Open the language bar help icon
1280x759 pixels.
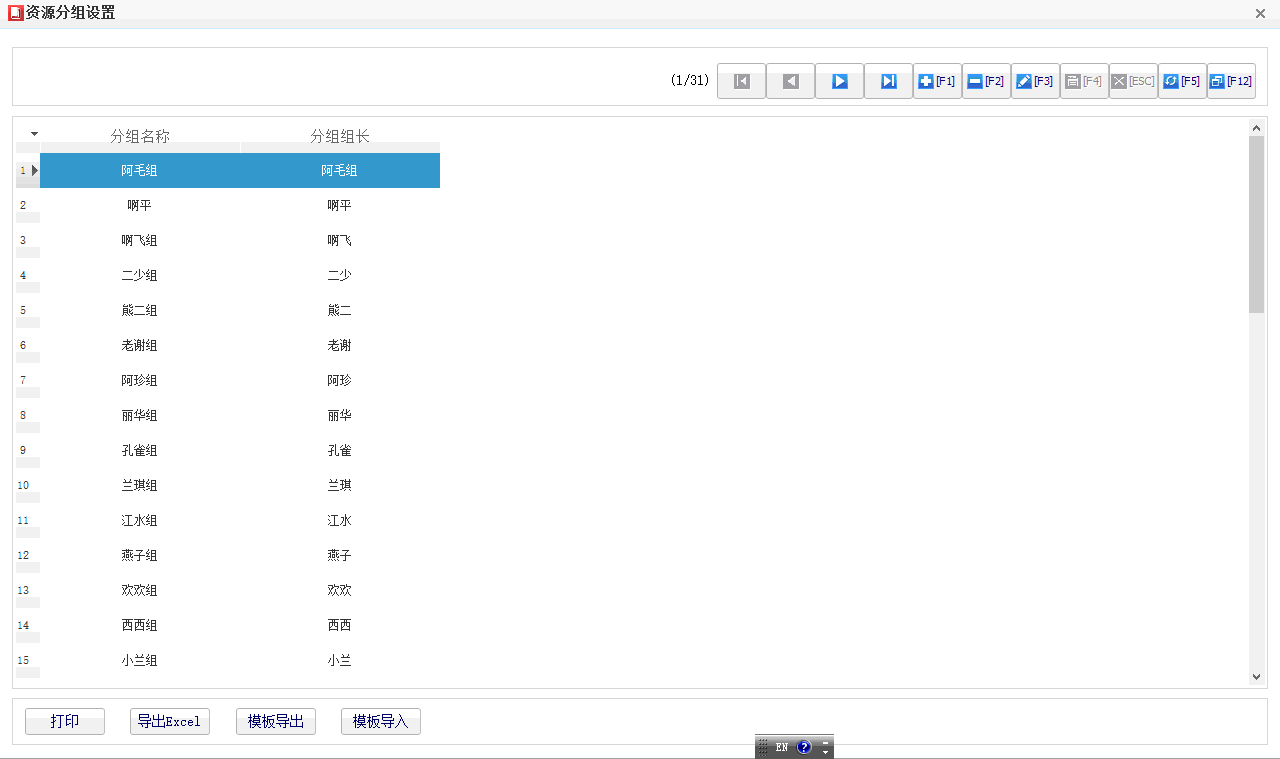(x=804, y=747)
